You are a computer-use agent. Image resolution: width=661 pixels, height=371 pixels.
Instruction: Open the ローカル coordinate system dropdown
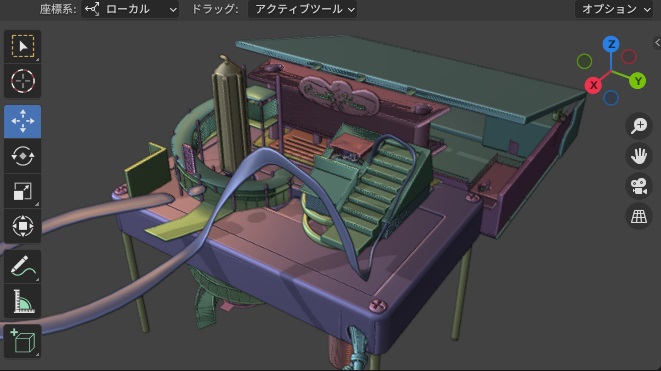pos(130,9)
